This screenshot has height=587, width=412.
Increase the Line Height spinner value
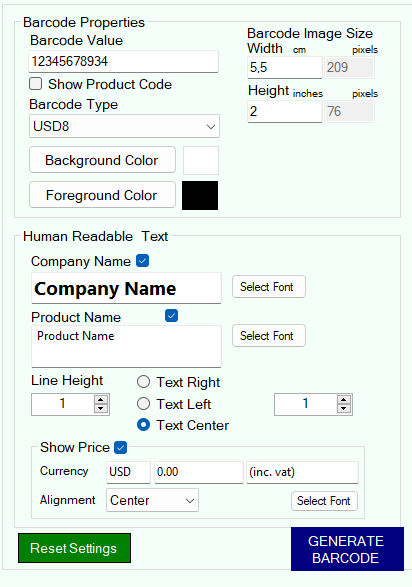(x=101, y=400)
